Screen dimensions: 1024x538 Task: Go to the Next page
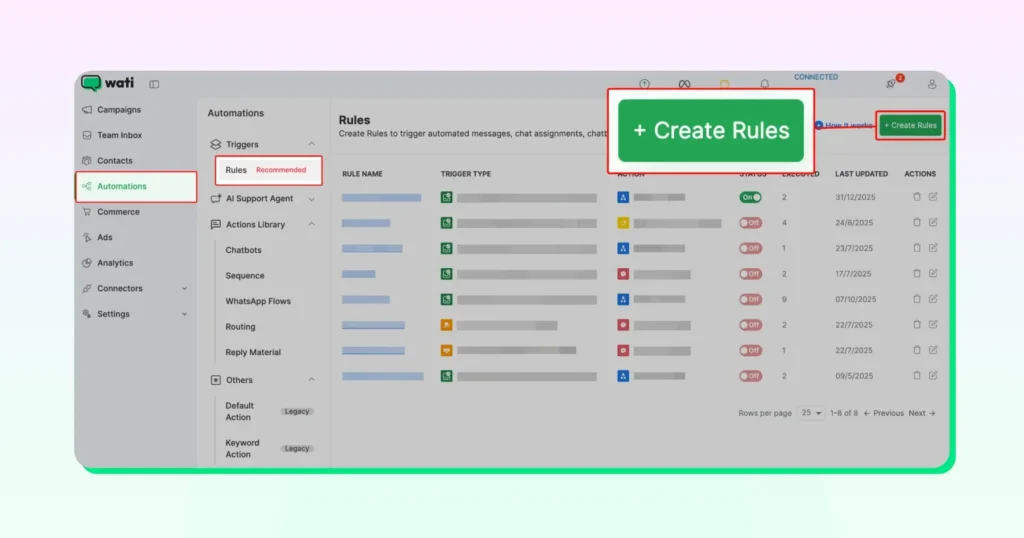pos(922,413)
